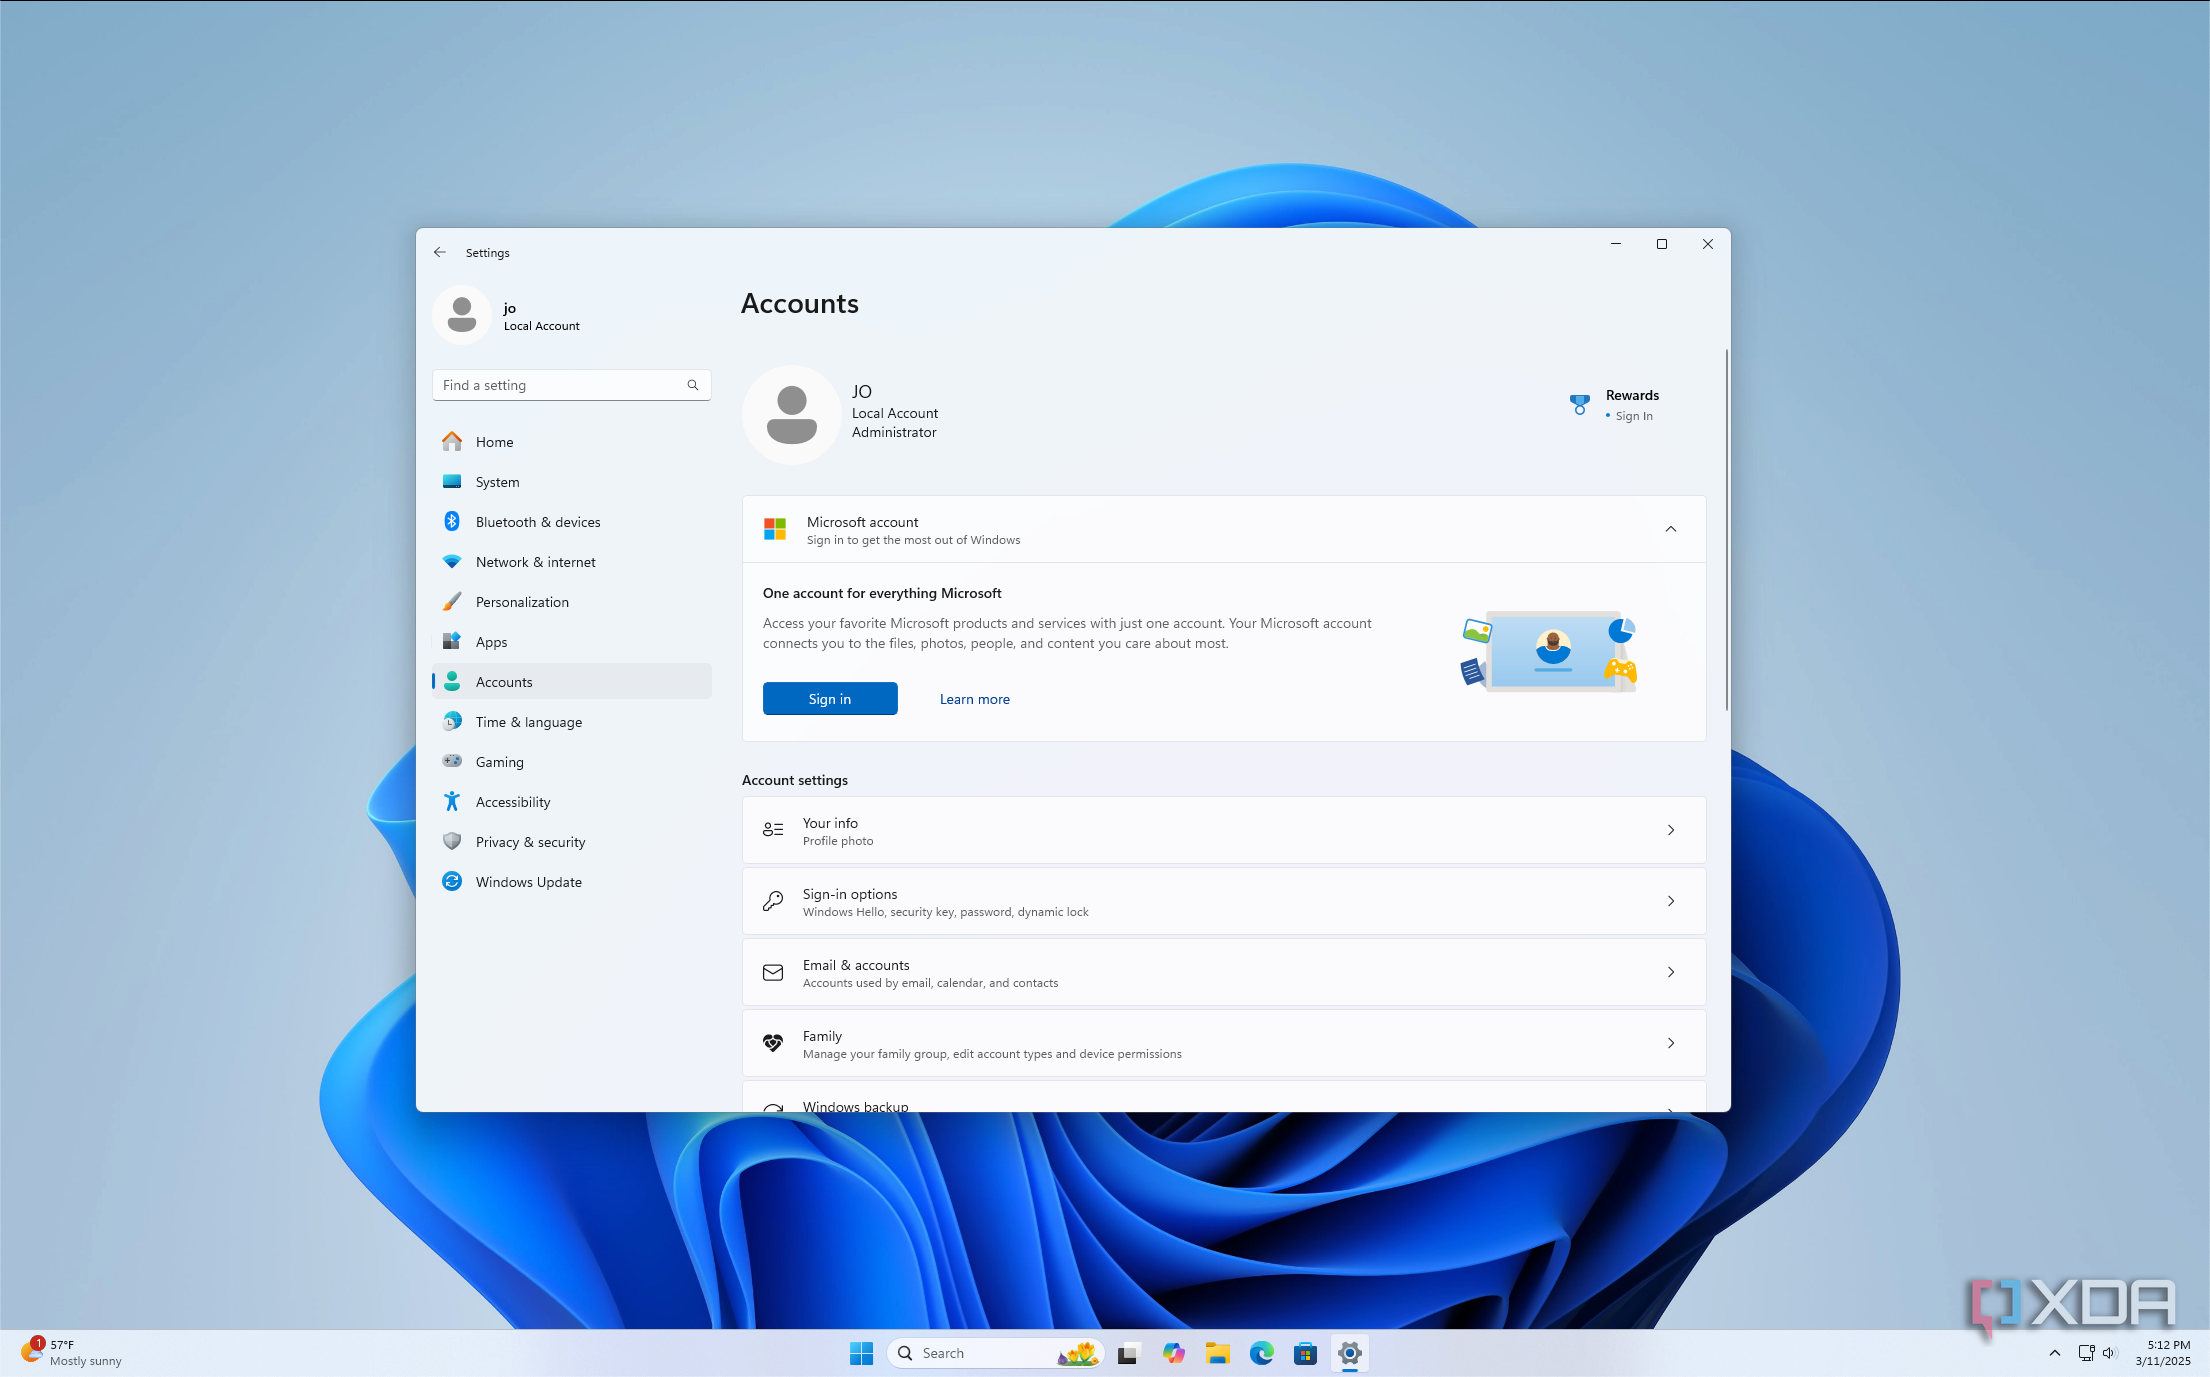Click the Email & accounts envelope icon

click(773, 972)
